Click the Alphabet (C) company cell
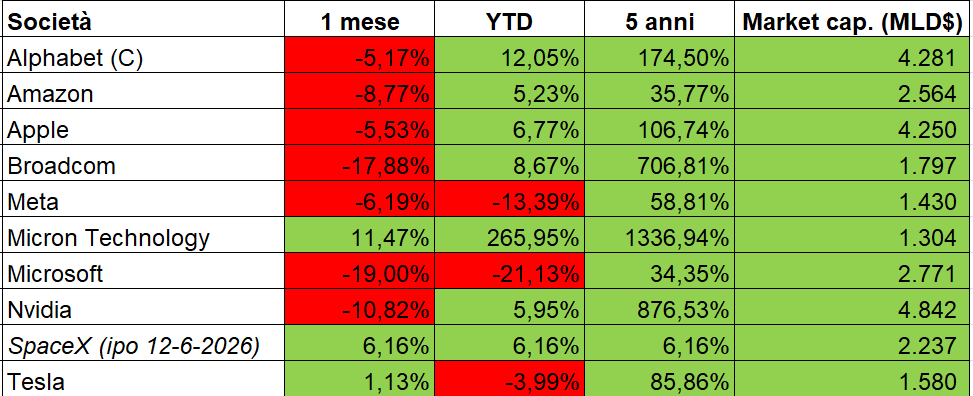Image resolution: width=973 pixels, height=396 pixels. (x=143, y=58)
